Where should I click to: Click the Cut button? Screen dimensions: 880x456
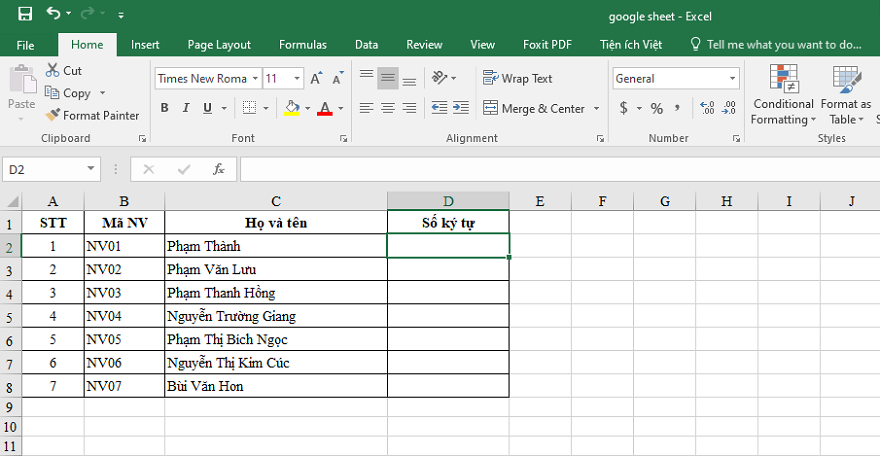(x=64, y=71)
